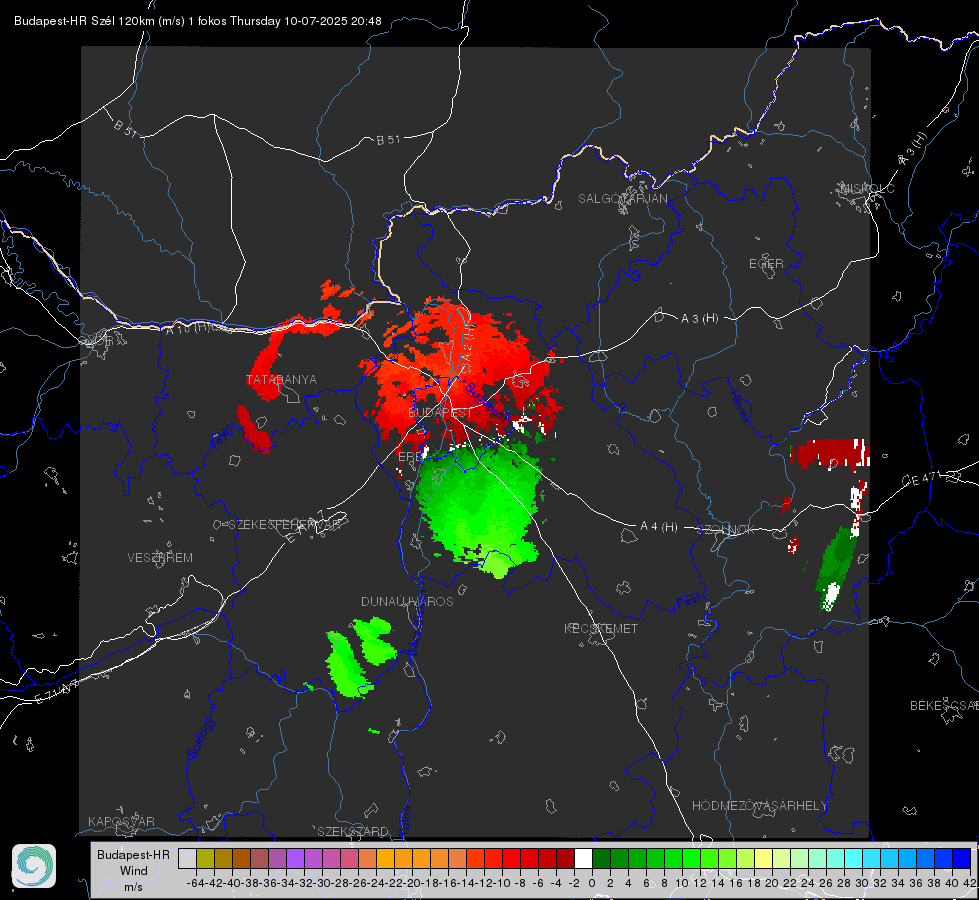
Task: Click the VESZPRÉM city label
Action: [x=160, y=557]
